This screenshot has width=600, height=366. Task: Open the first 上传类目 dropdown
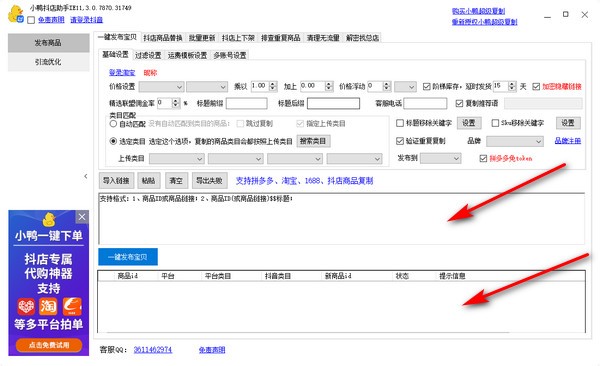(176, 158)
